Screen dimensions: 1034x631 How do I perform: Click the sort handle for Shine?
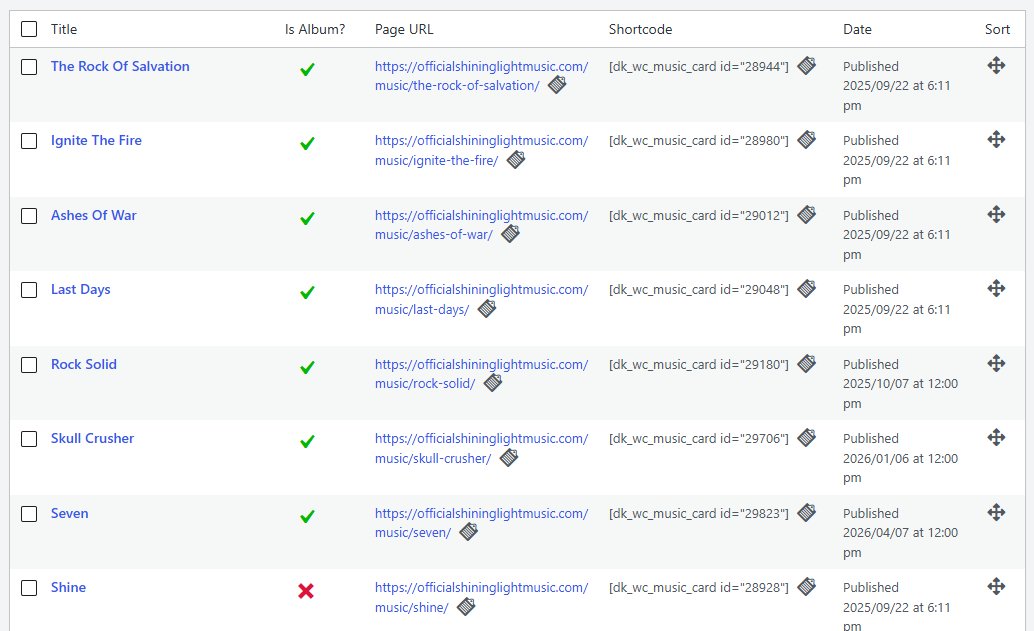[x=996, y=586]
